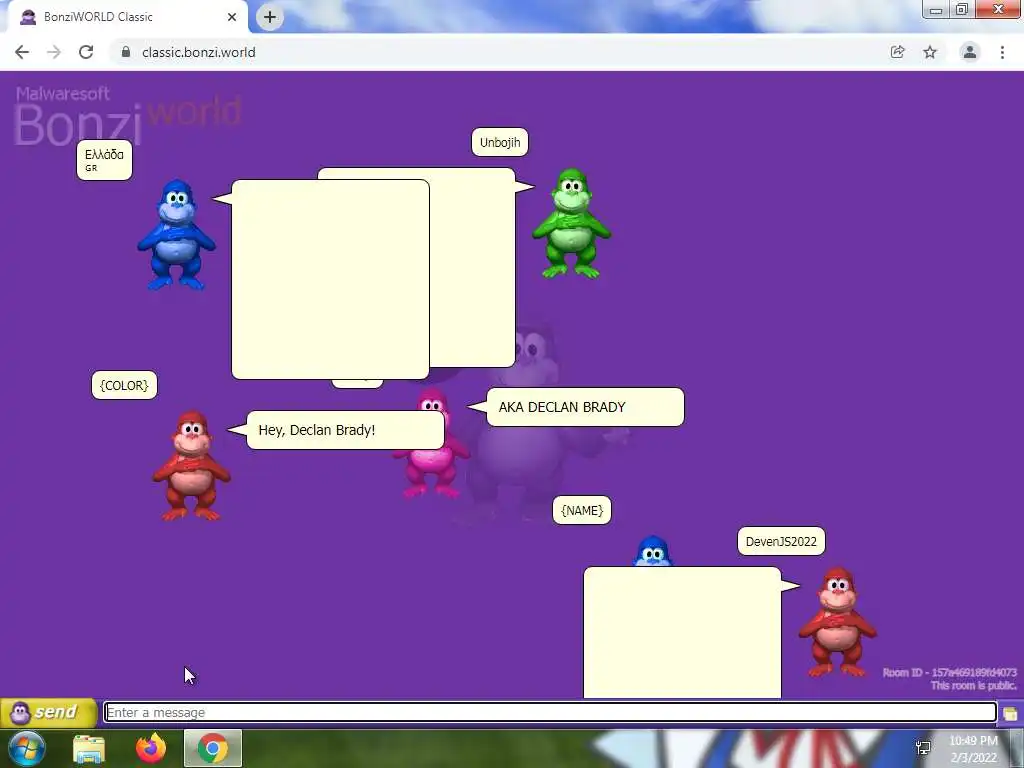Restore down the Chrome window
The width and height of the screenshot is (1024, 768).
(x=962, y=10)
